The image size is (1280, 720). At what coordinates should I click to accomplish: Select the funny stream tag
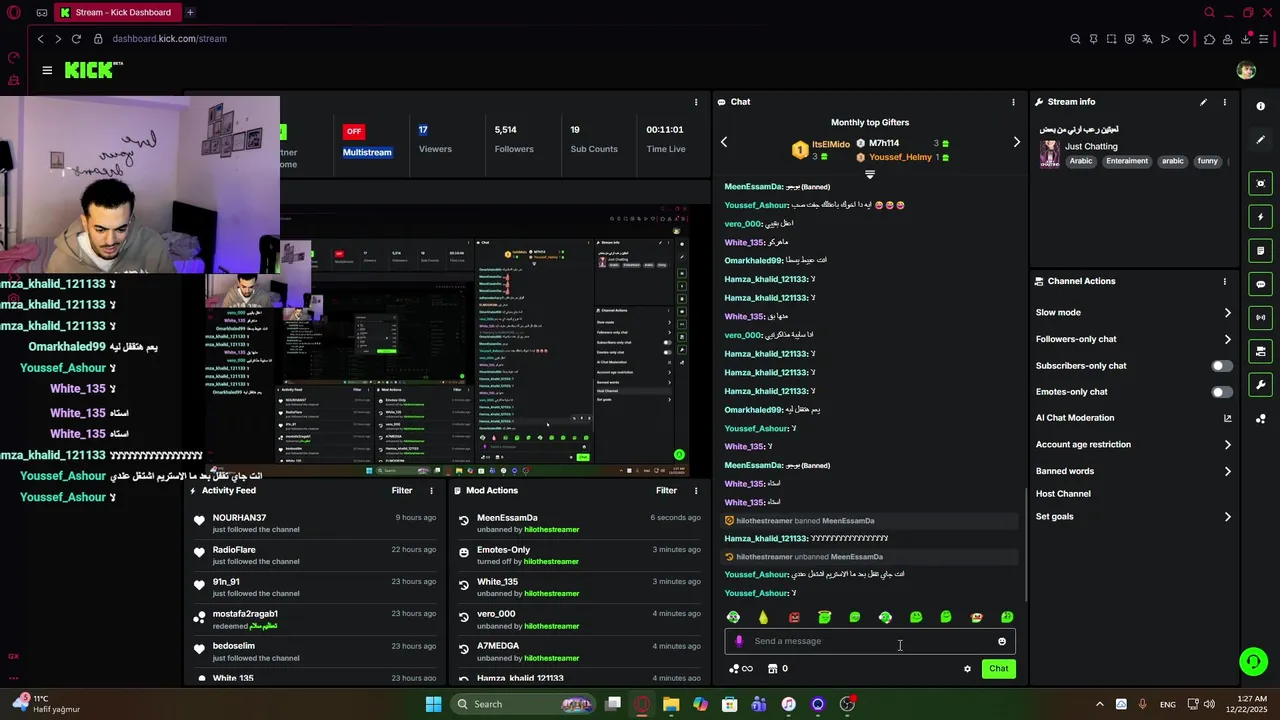(1208, 161)
